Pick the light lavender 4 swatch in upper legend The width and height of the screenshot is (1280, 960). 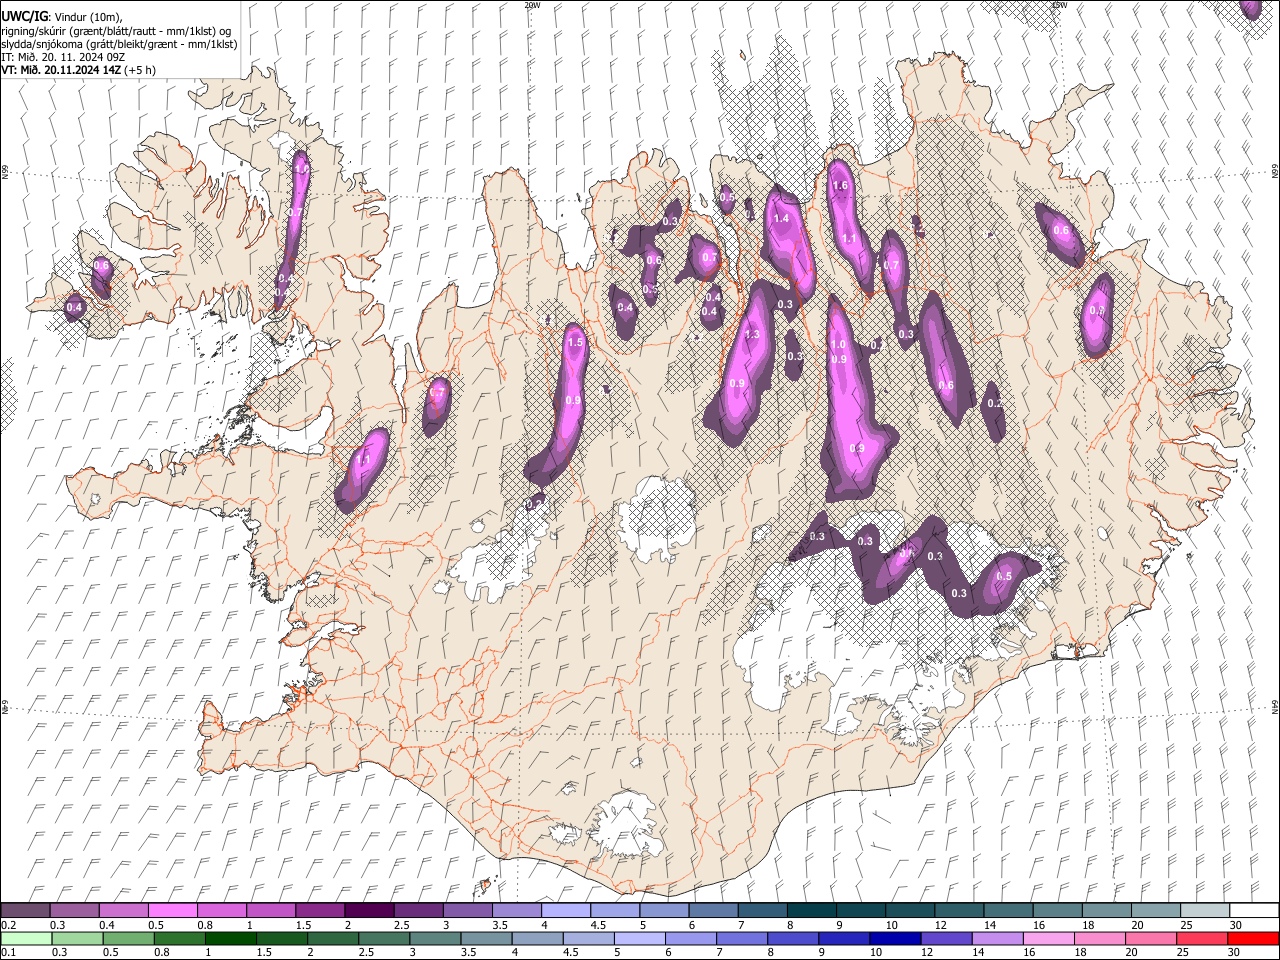[566, 910]
